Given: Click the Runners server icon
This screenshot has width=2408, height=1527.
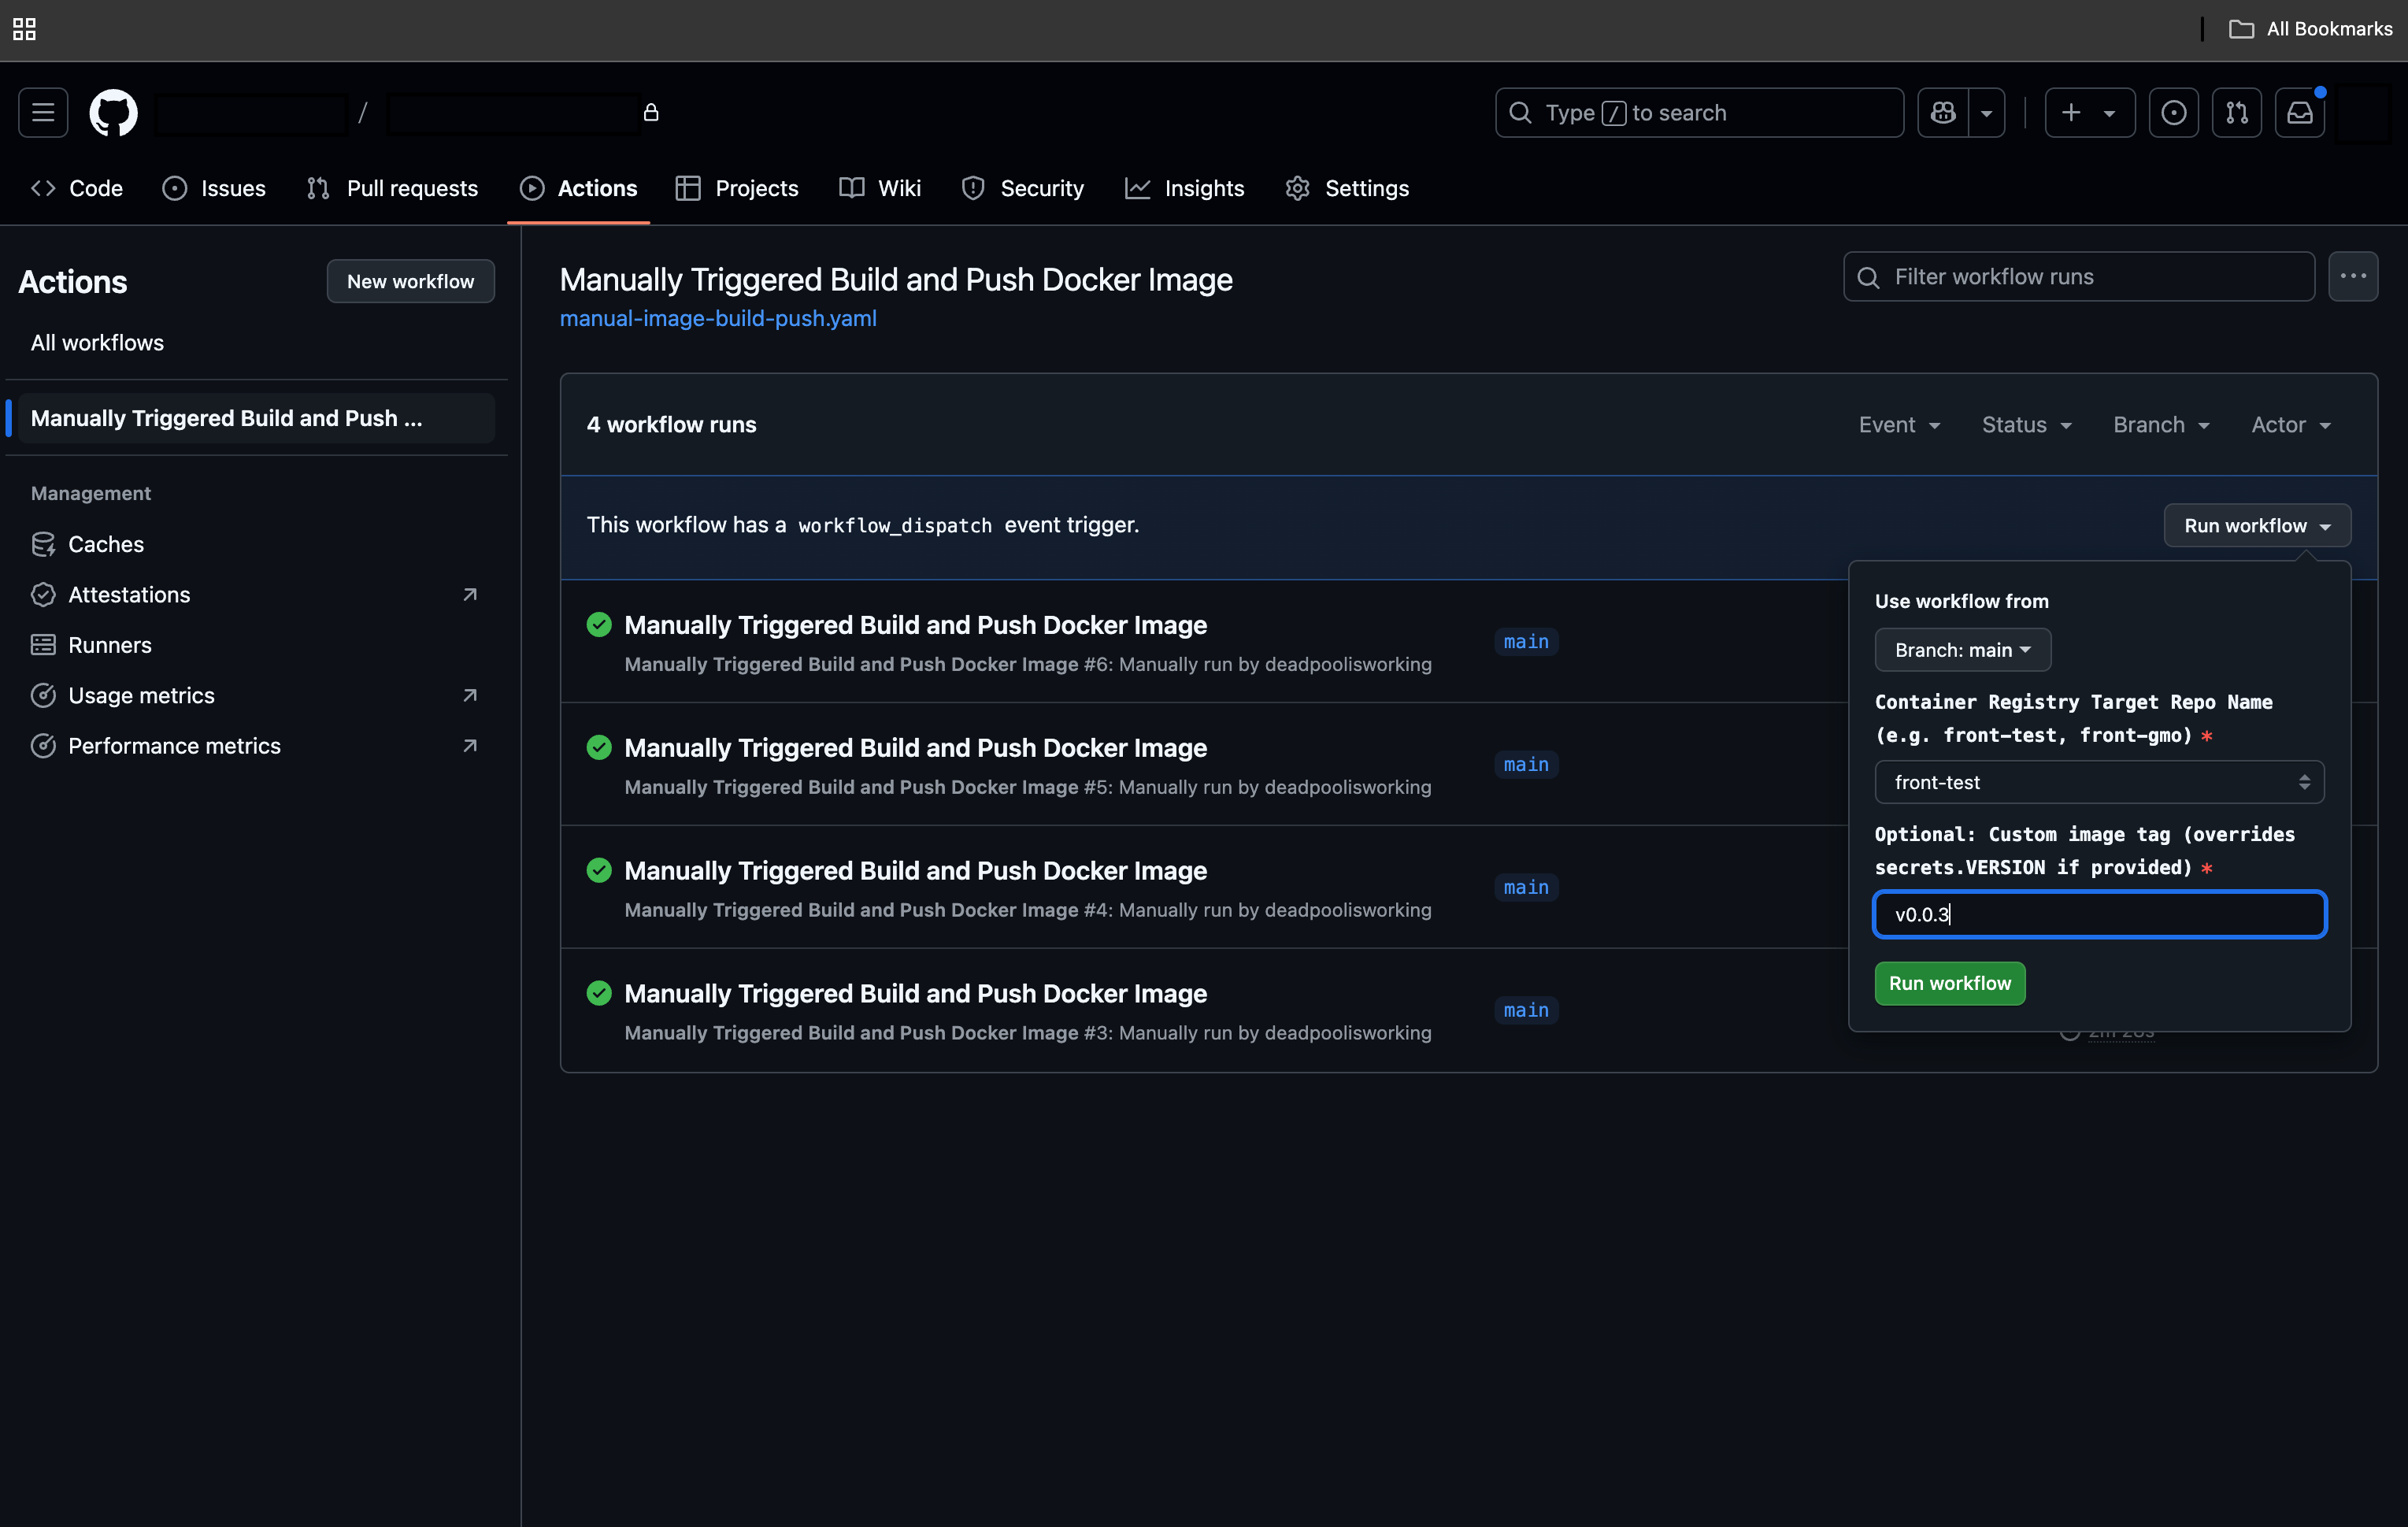Looking at the screenshot, I should pos(43,645).
